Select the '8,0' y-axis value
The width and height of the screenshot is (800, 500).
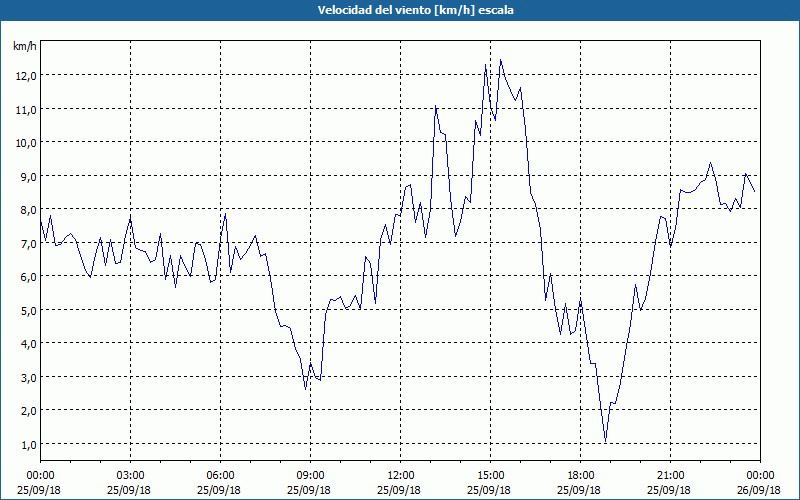pos(28,209)
